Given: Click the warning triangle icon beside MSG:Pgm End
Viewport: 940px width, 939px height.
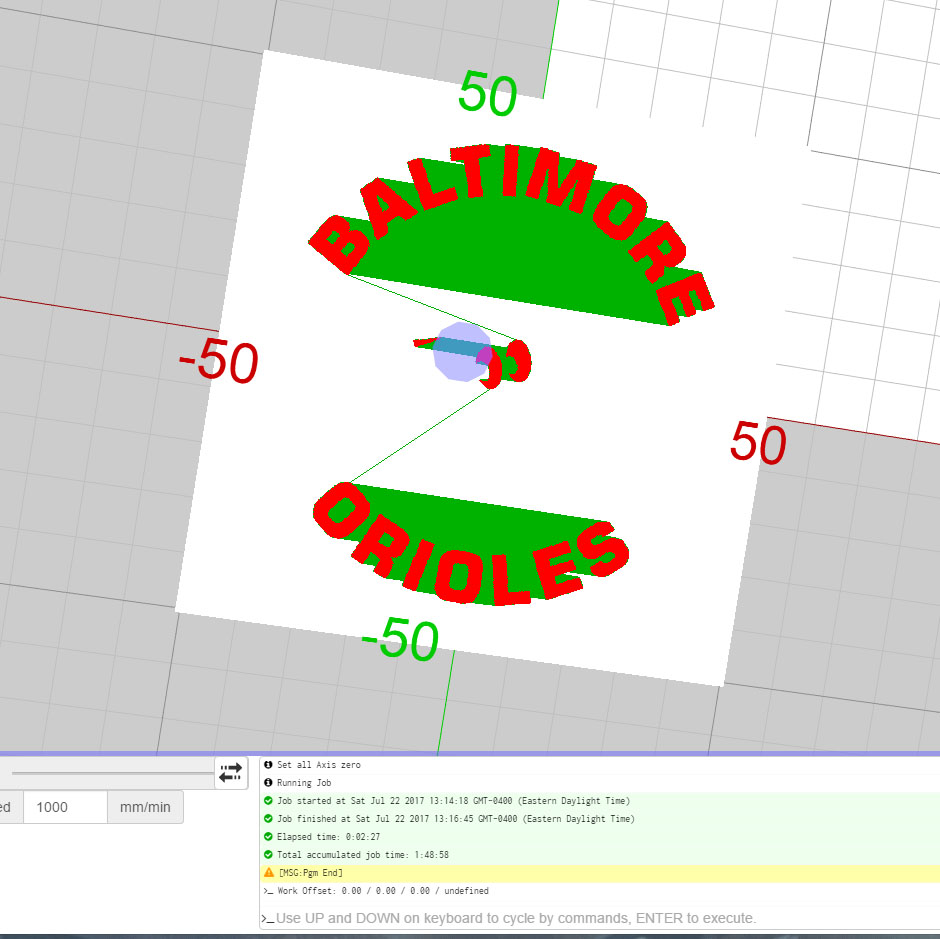Looking at the screenshot, I should pyautogui.click(x=269, y=872).
